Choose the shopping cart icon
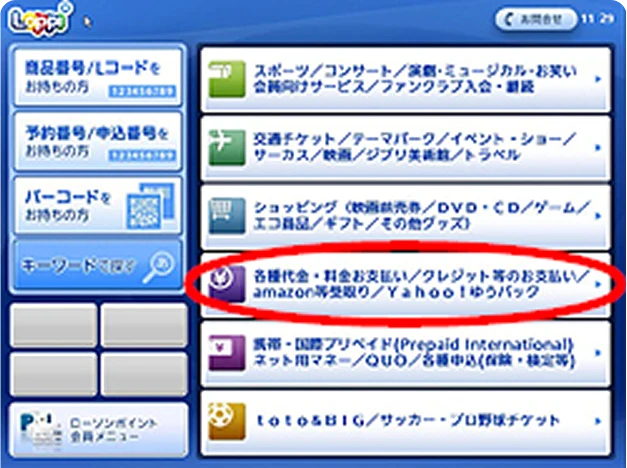627x468 pixels. [x=227, y=216]
